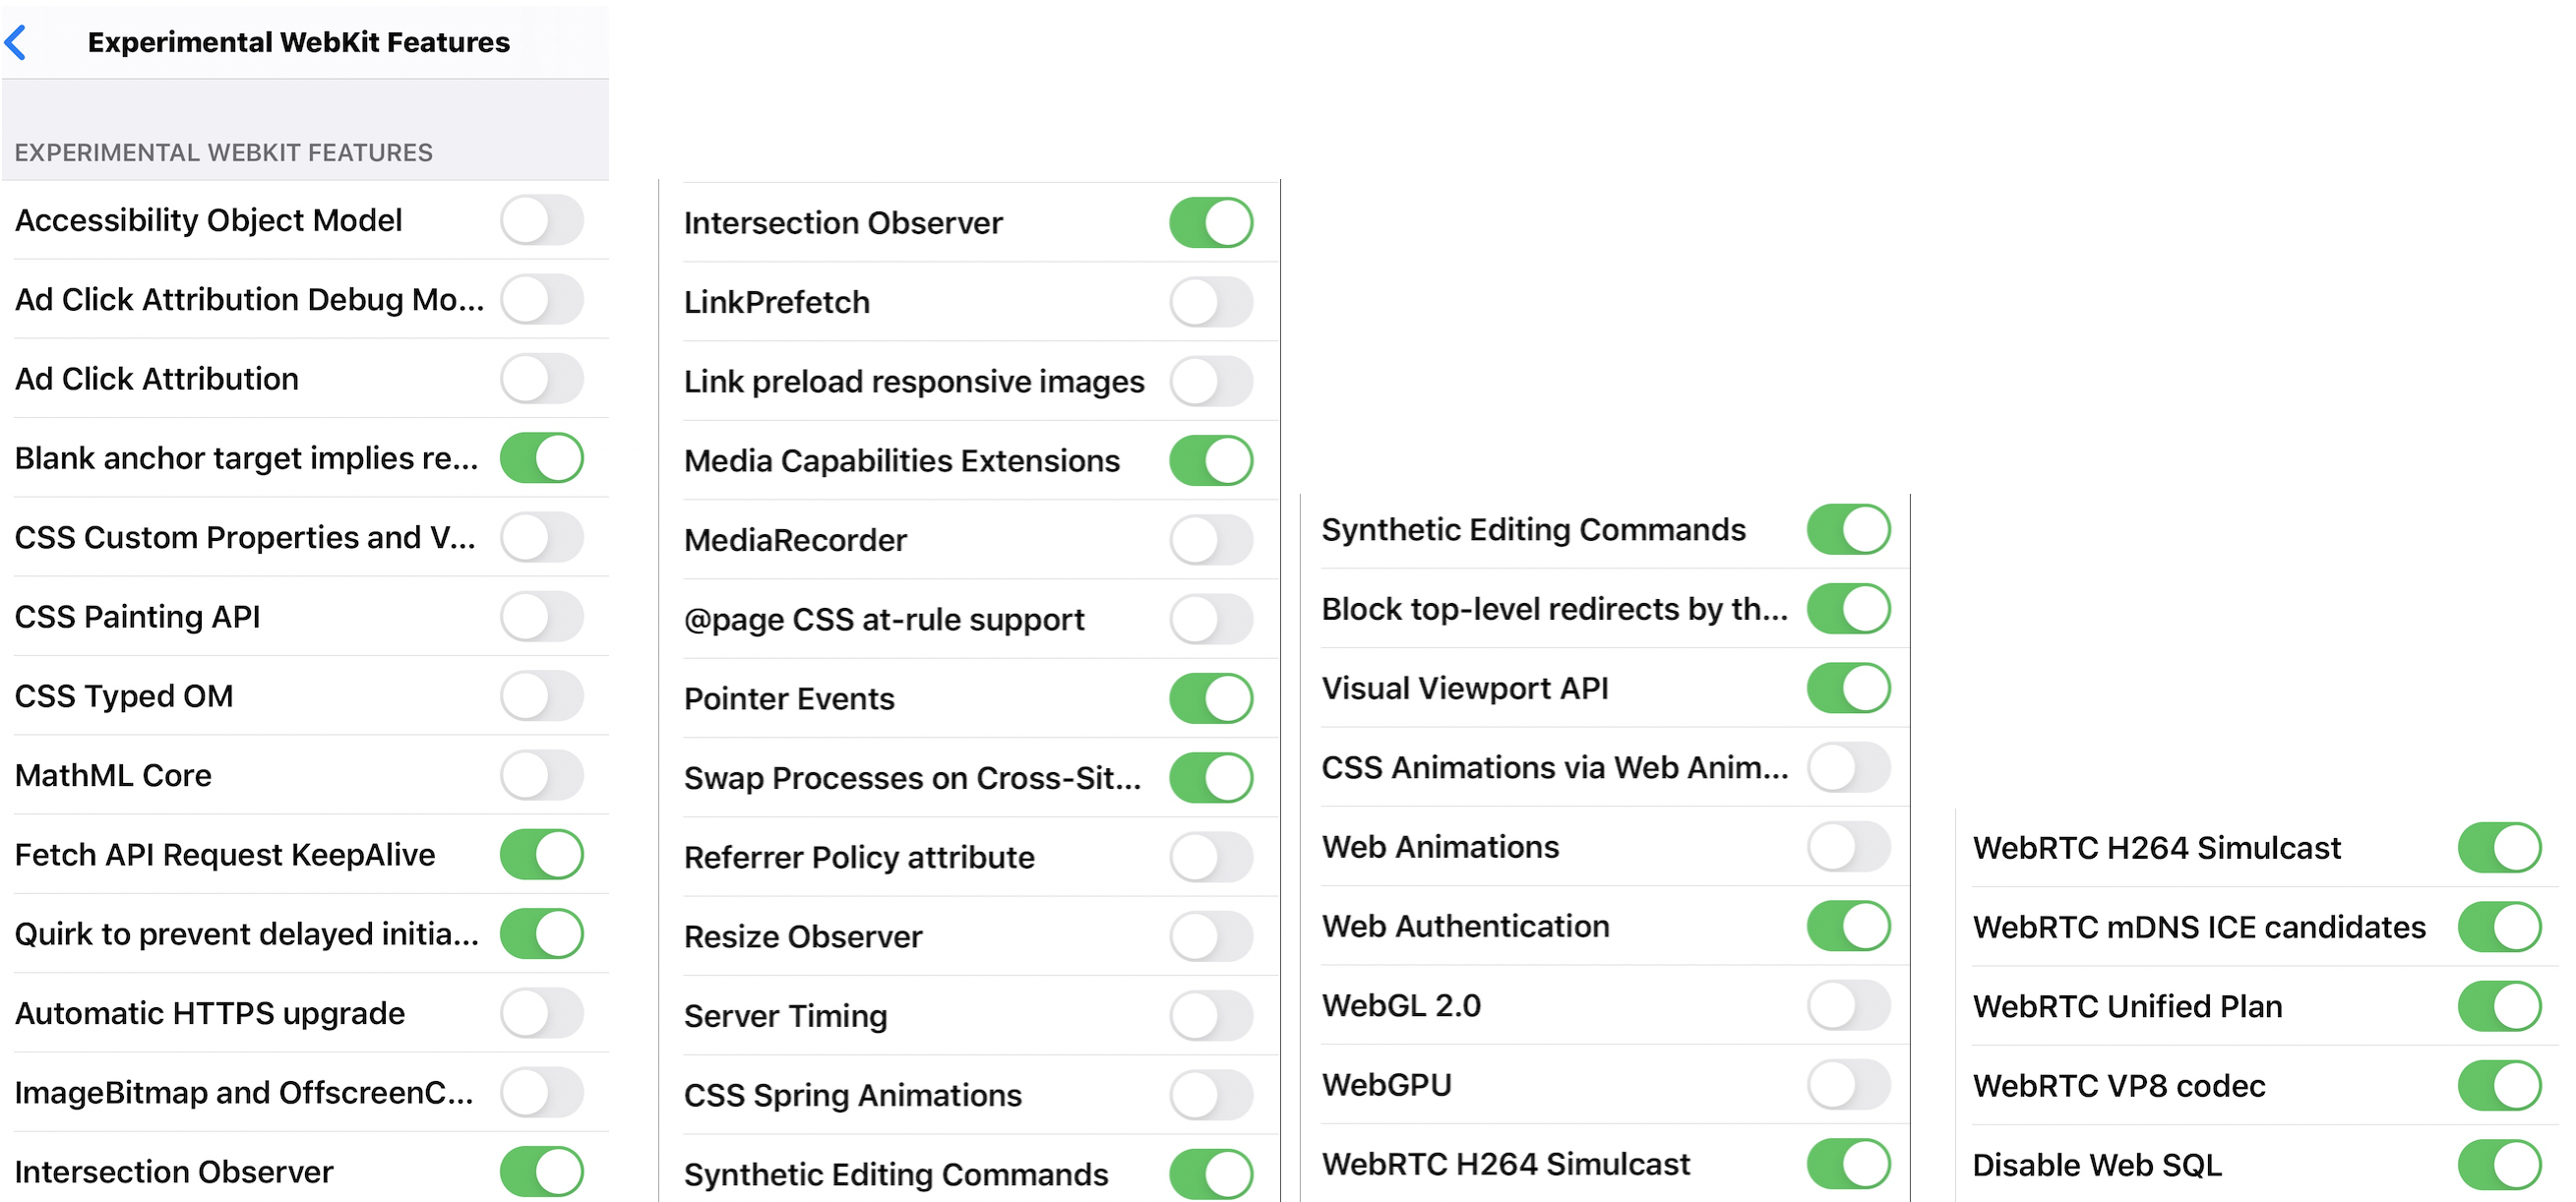Disable Blank anchor target implies rel toggle
2576x1202 pixels.
tap(542, 458)
